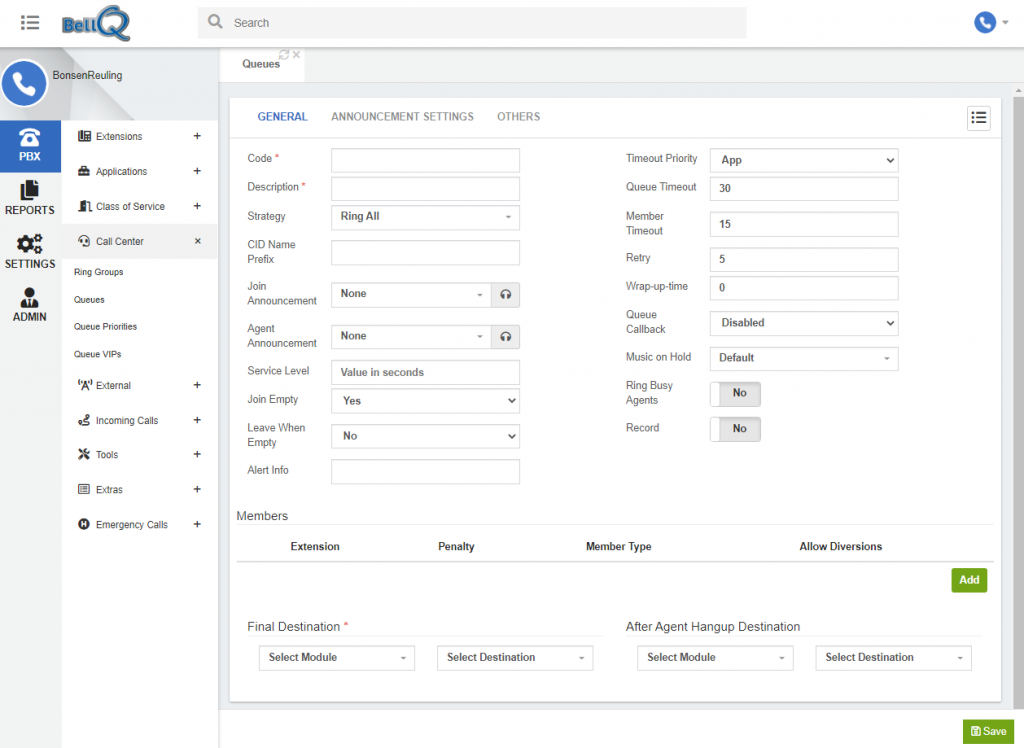
Task: Open Final Destination Select Destination dropdown
Action: coord(515,658)
